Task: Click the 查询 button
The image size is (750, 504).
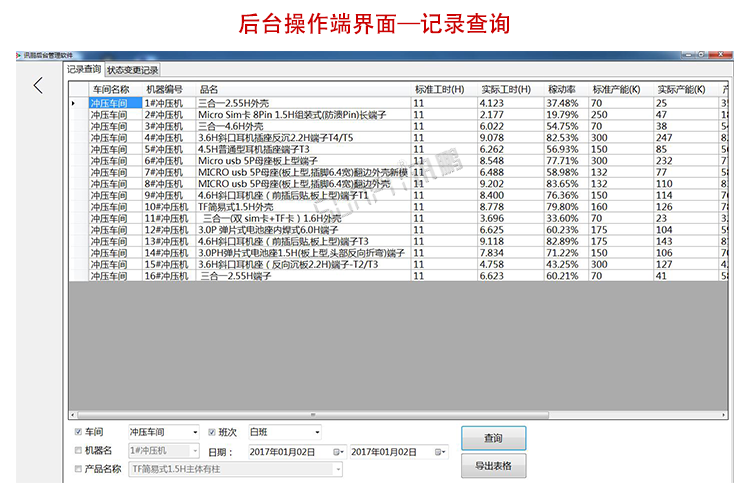Action: [x=493, y=438]
